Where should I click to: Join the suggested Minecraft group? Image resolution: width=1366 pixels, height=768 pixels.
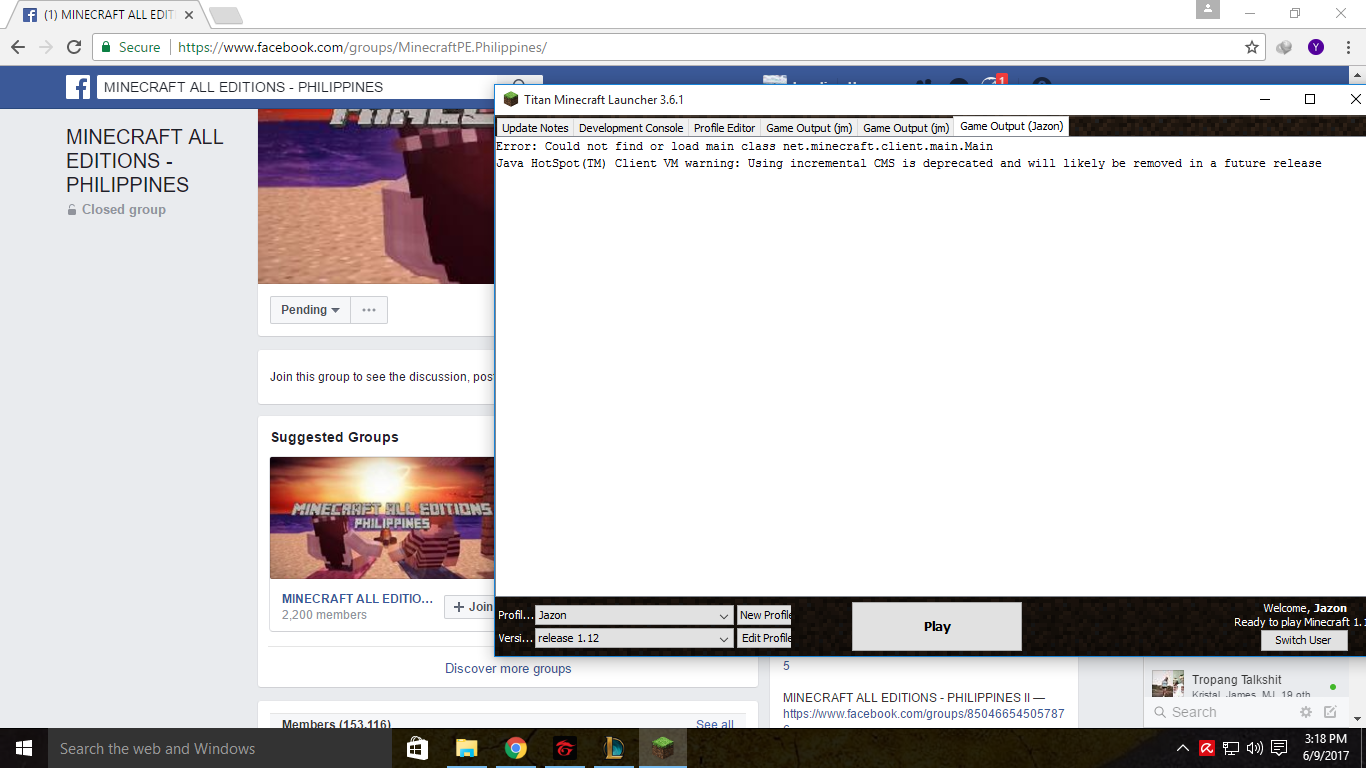click(x=471, y=606)
